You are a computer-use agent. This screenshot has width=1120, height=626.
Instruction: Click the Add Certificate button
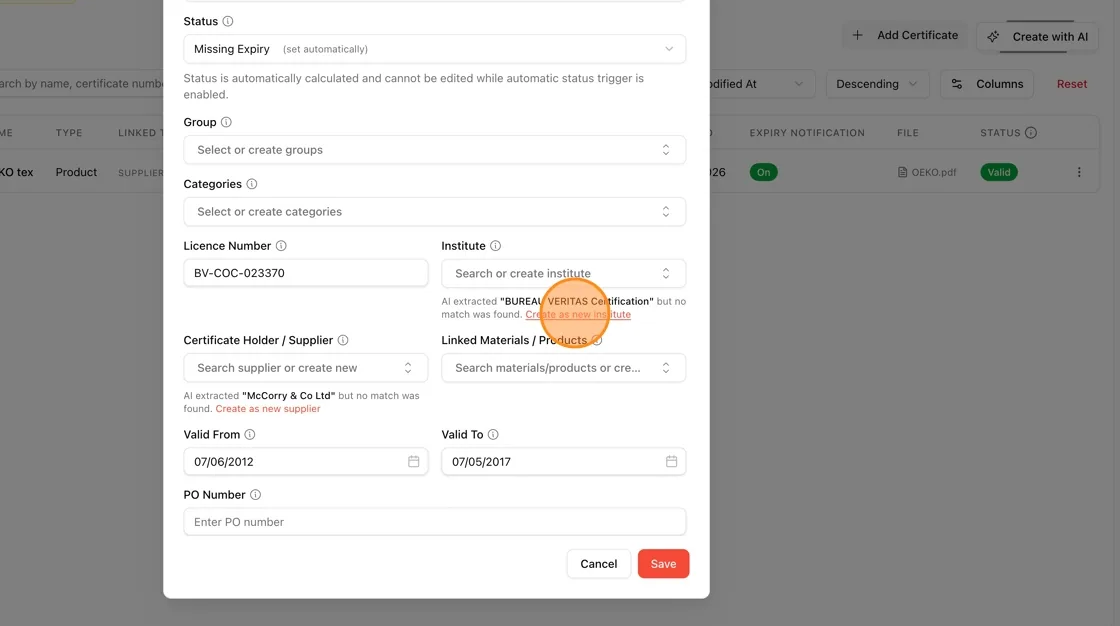pyautogui.click(x=906, y=35)
